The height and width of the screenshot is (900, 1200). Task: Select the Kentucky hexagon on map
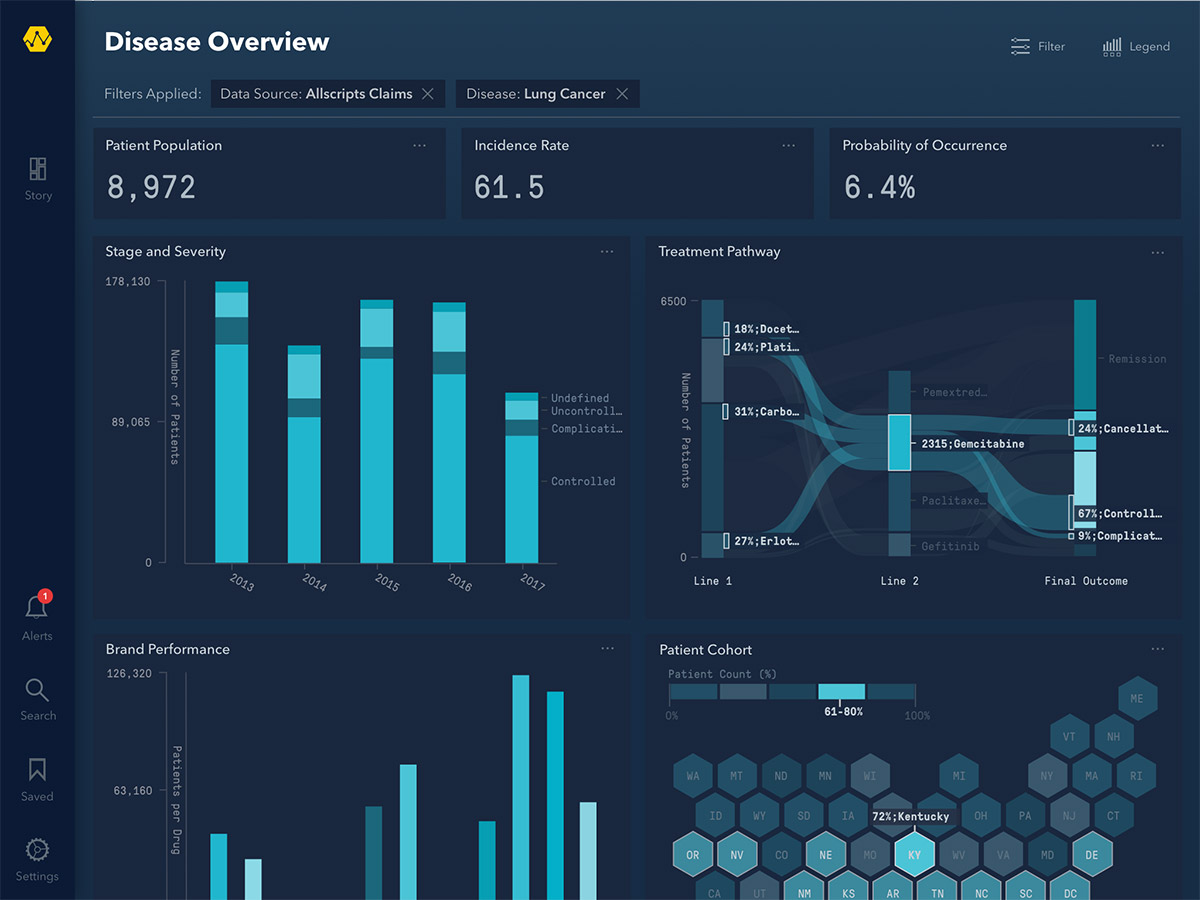pos(914,855)
